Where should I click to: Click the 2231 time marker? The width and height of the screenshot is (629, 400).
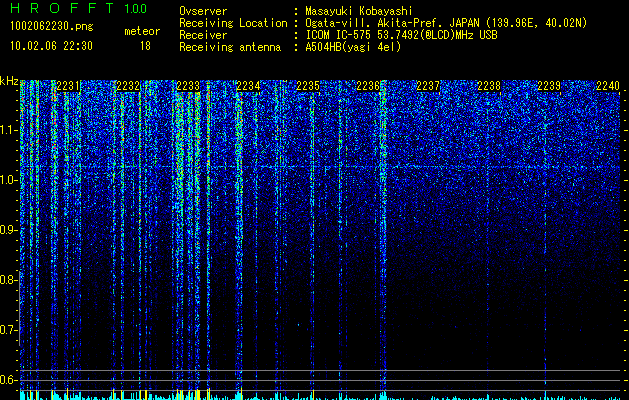point(69,86)
